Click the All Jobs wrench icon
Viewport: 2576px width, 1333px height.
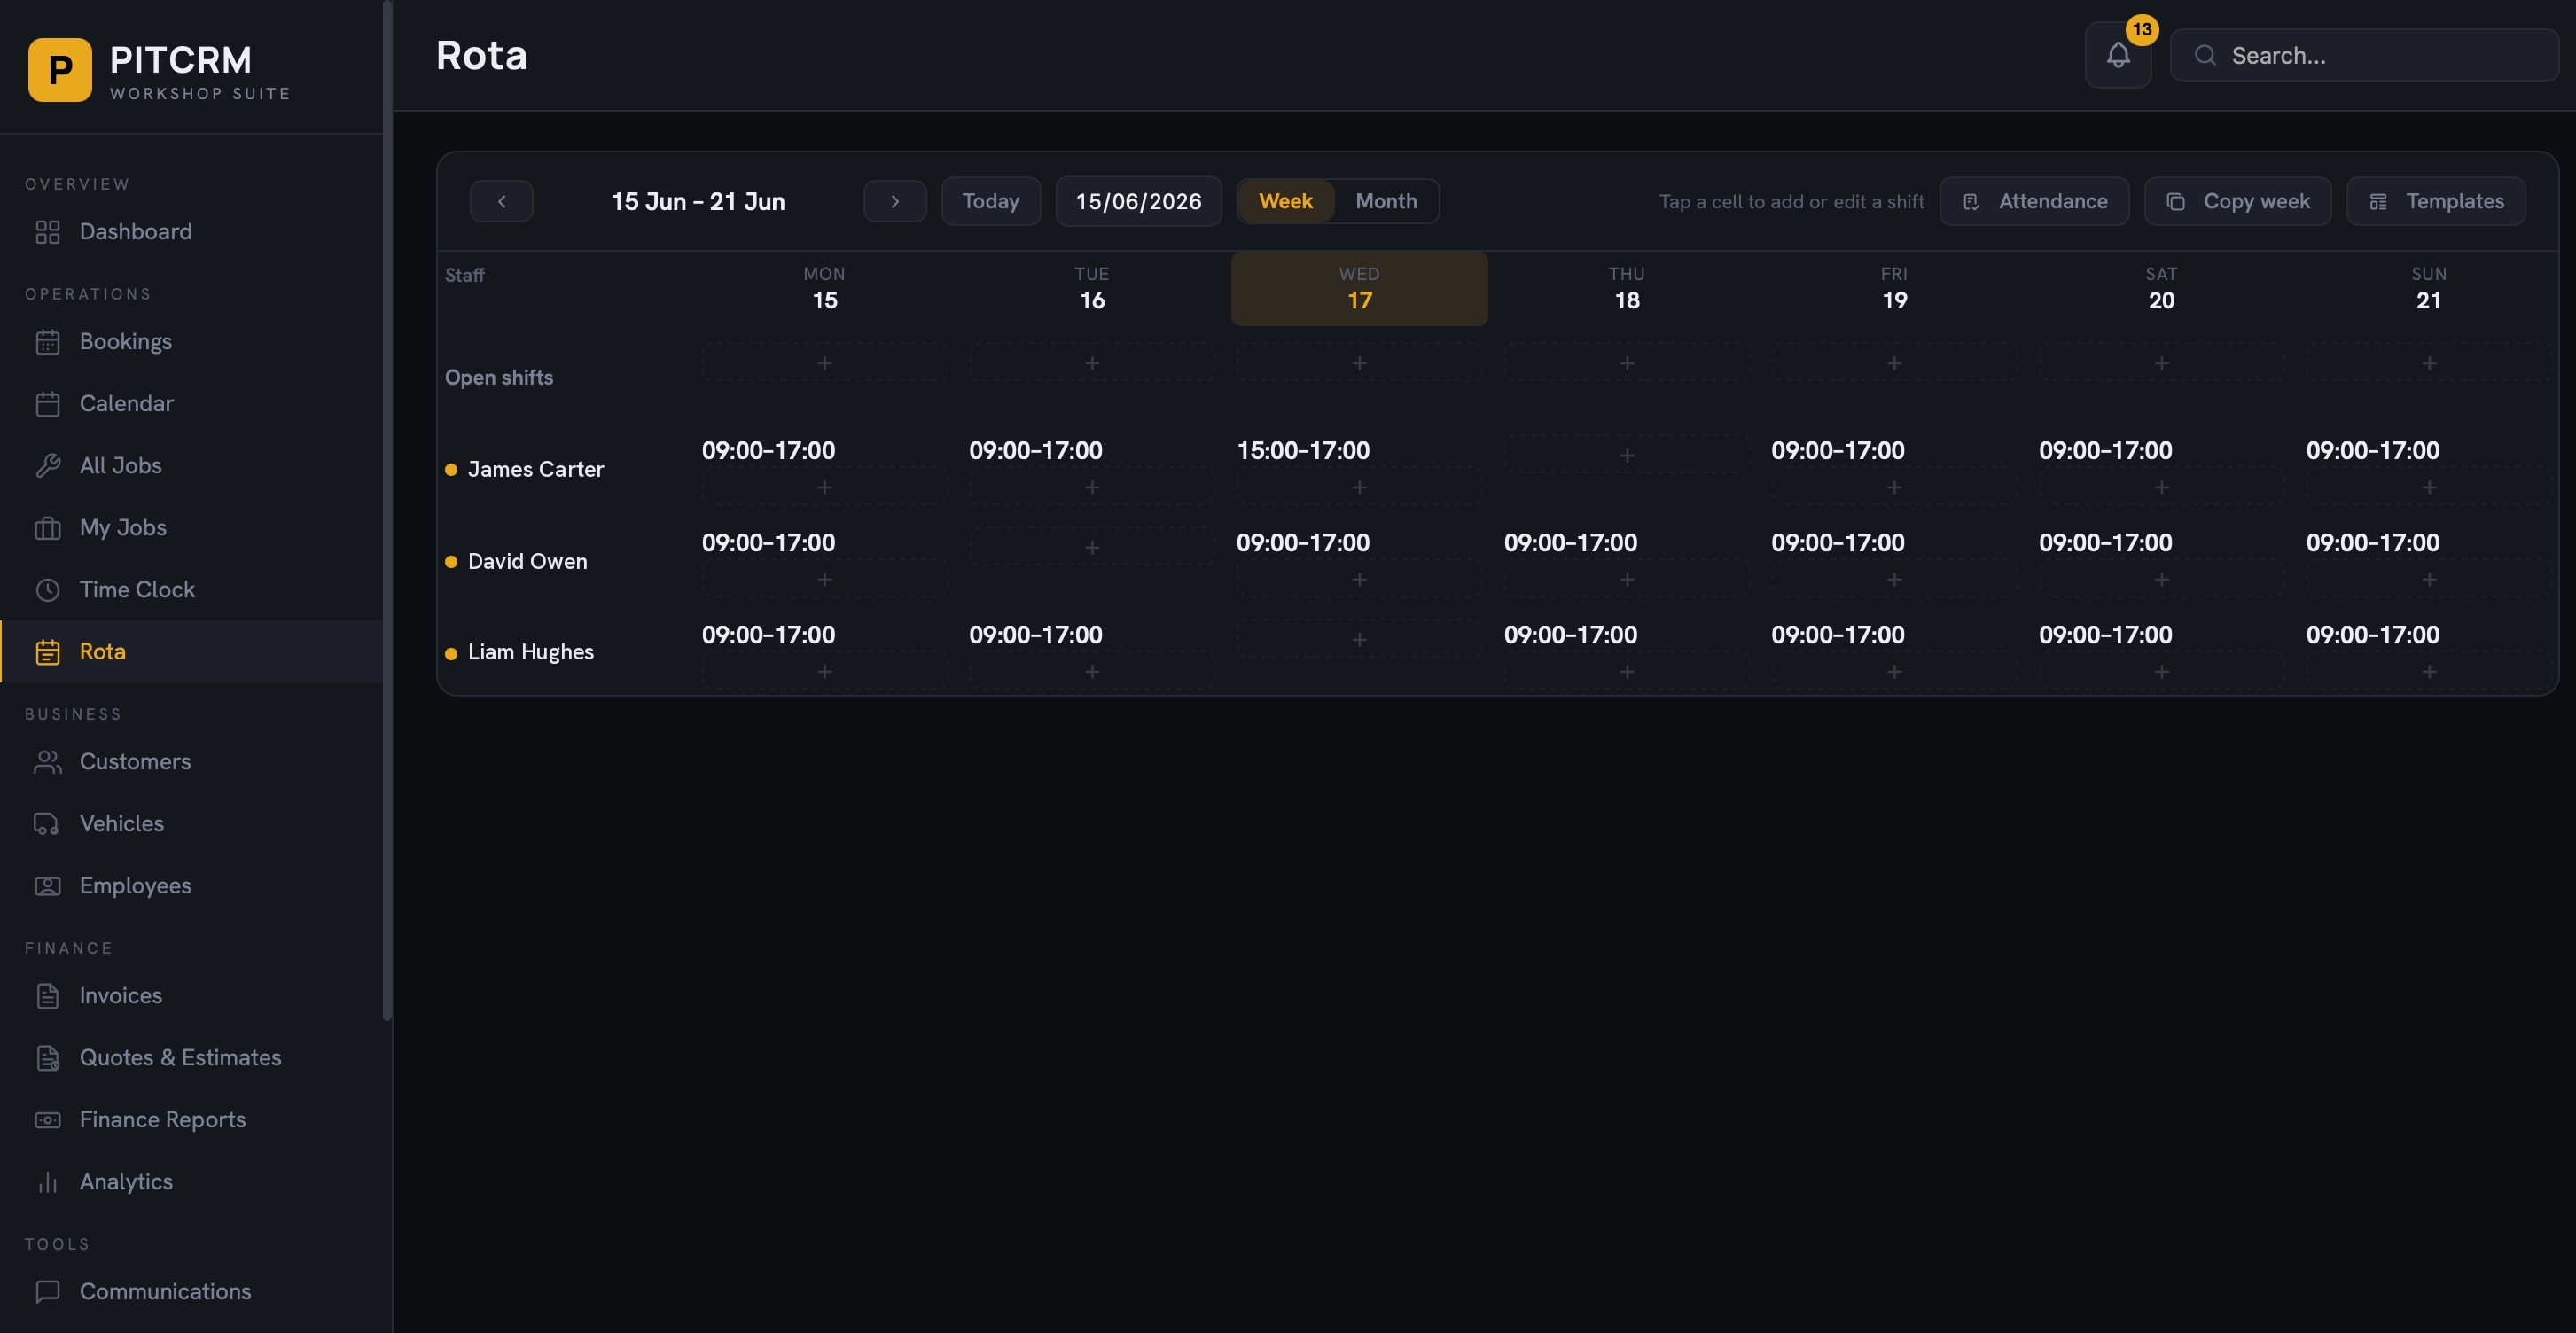pyautogui.click(x=47, y=466)
